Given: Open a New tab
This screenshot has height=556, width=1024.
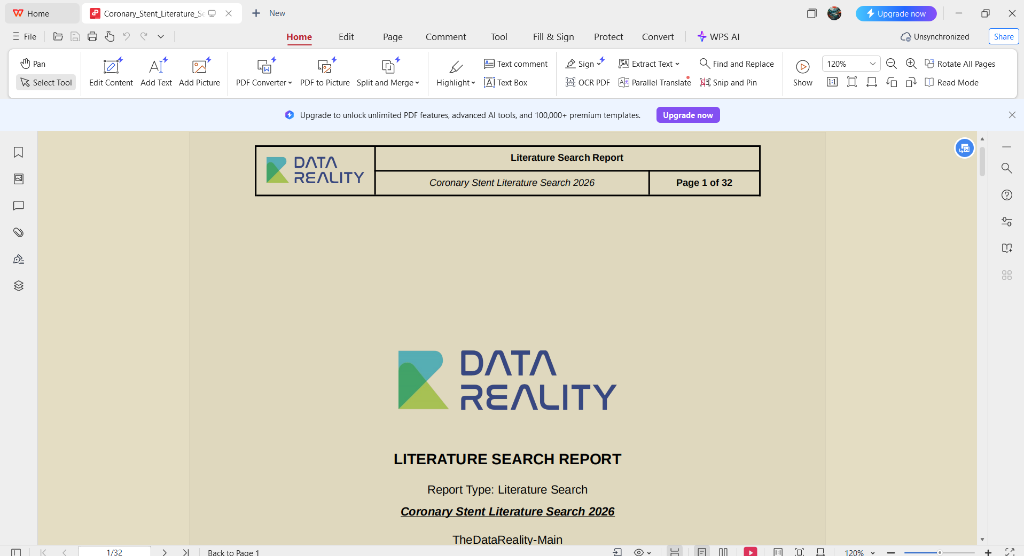Looking at the screenshot, I should pos(268,13).
